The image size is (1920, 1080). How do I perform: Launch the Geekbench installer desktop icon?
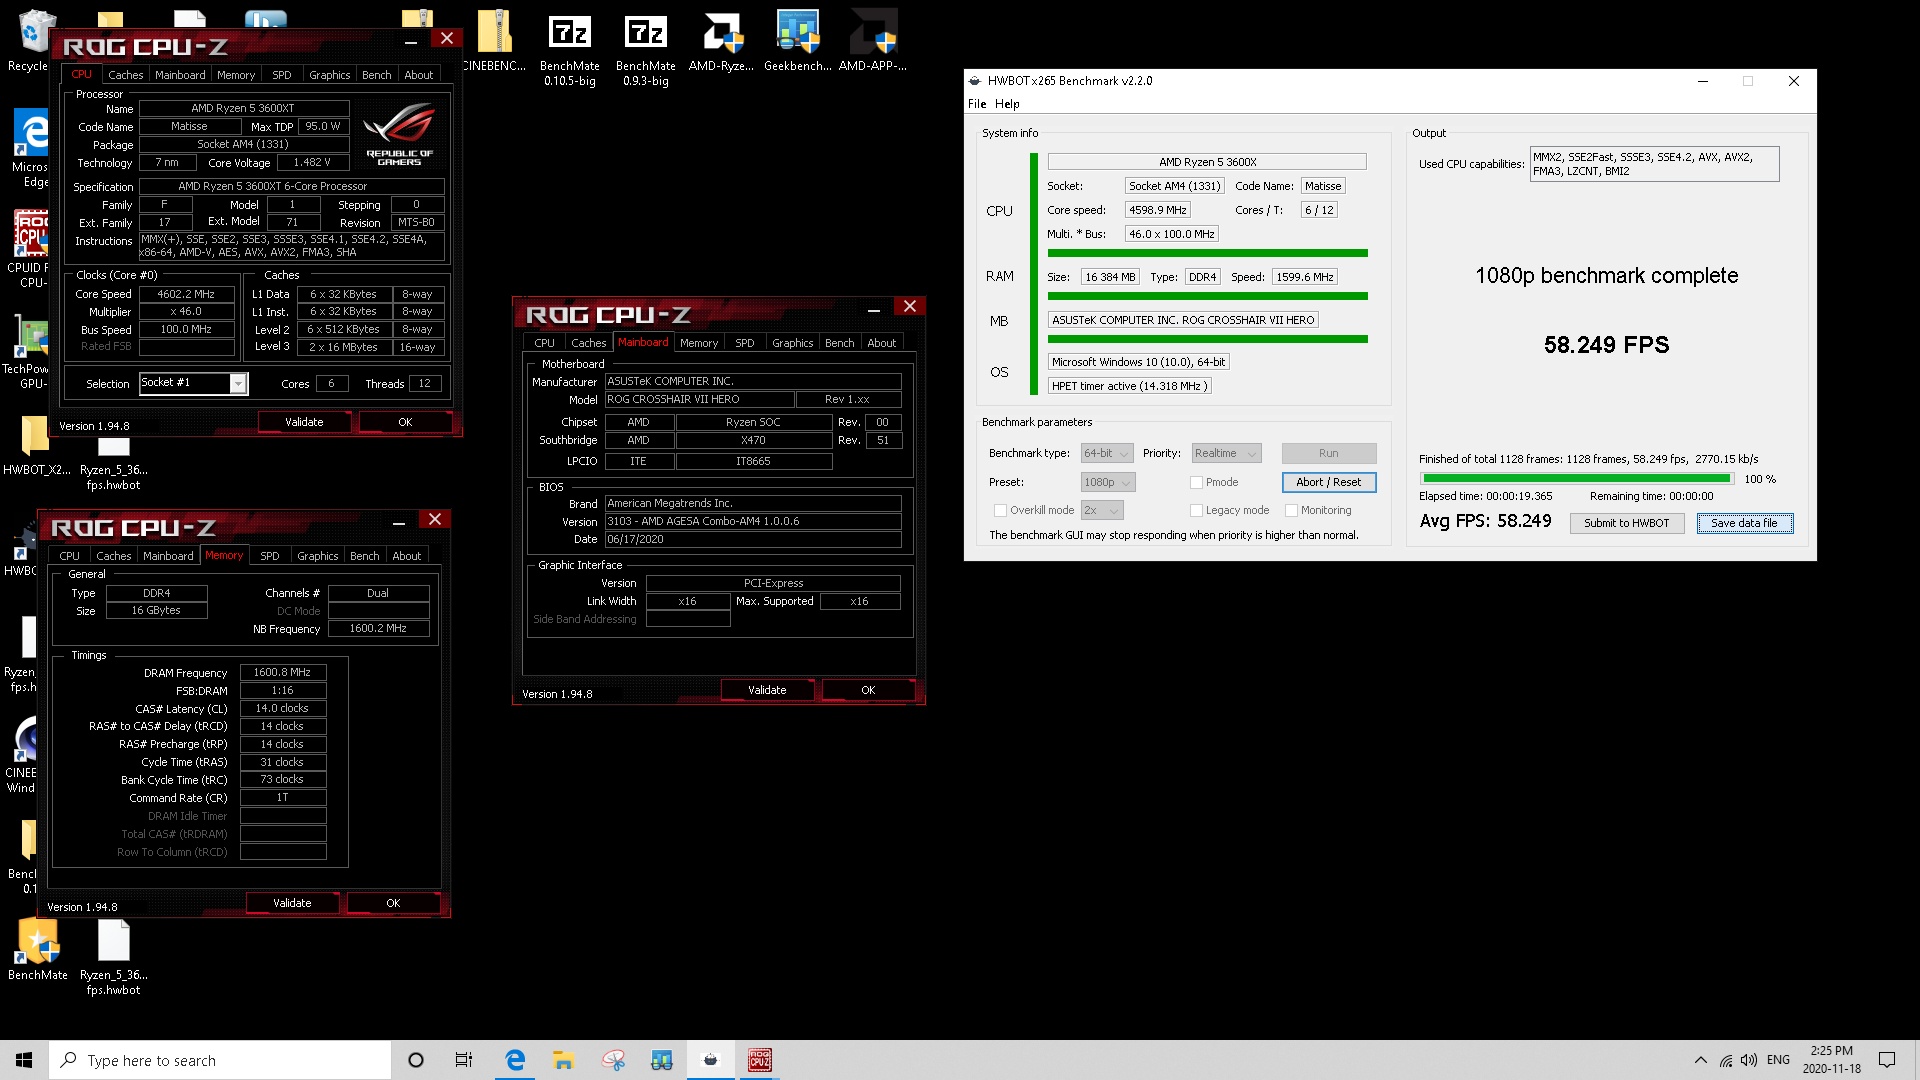[x=797, y=40]
